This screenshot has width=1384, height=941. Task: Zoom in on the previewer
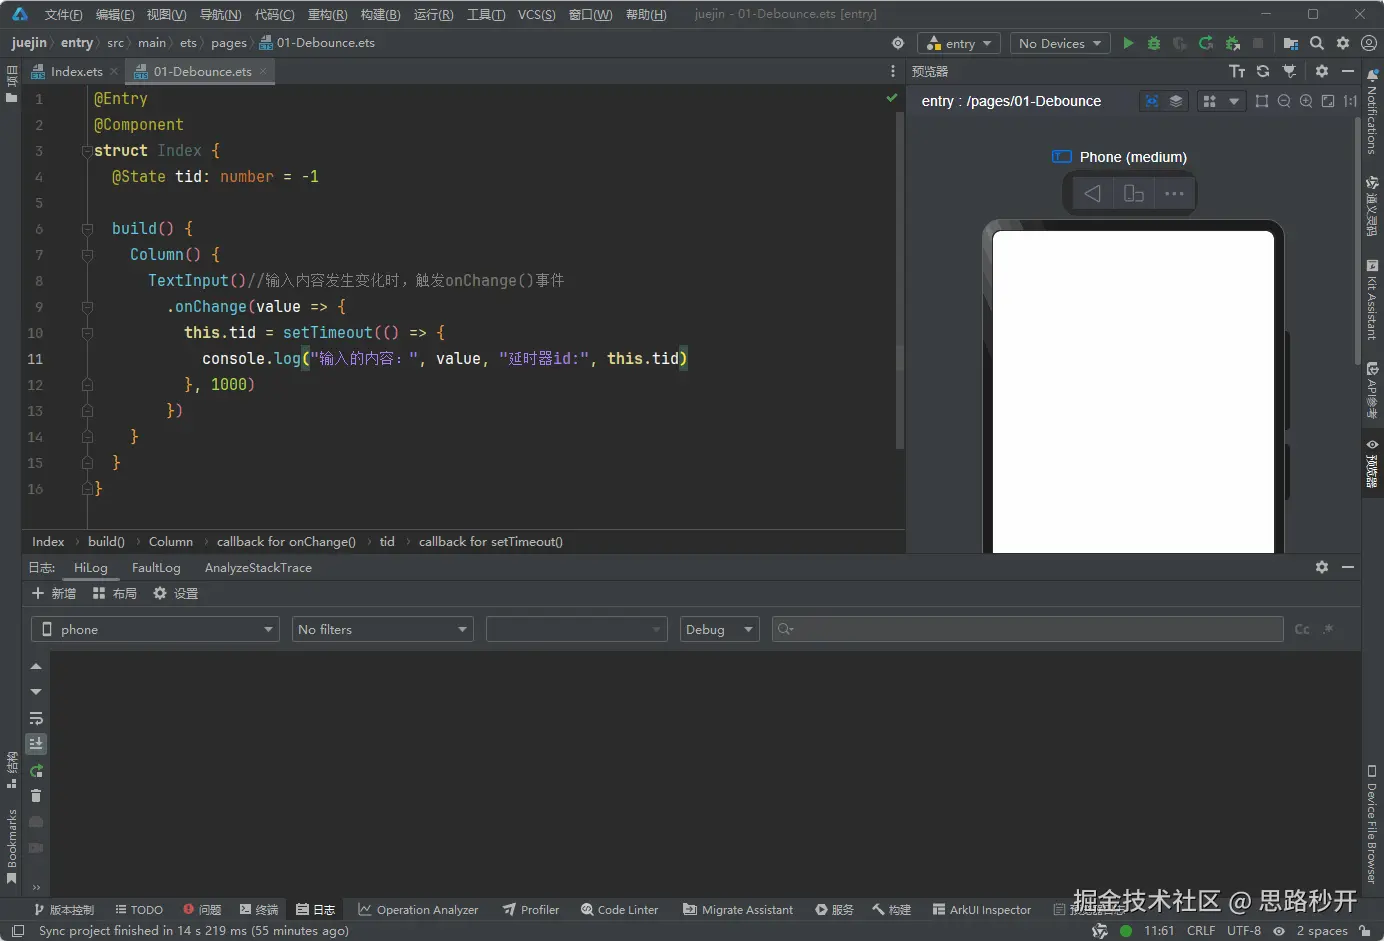(x=1306, y=101)
